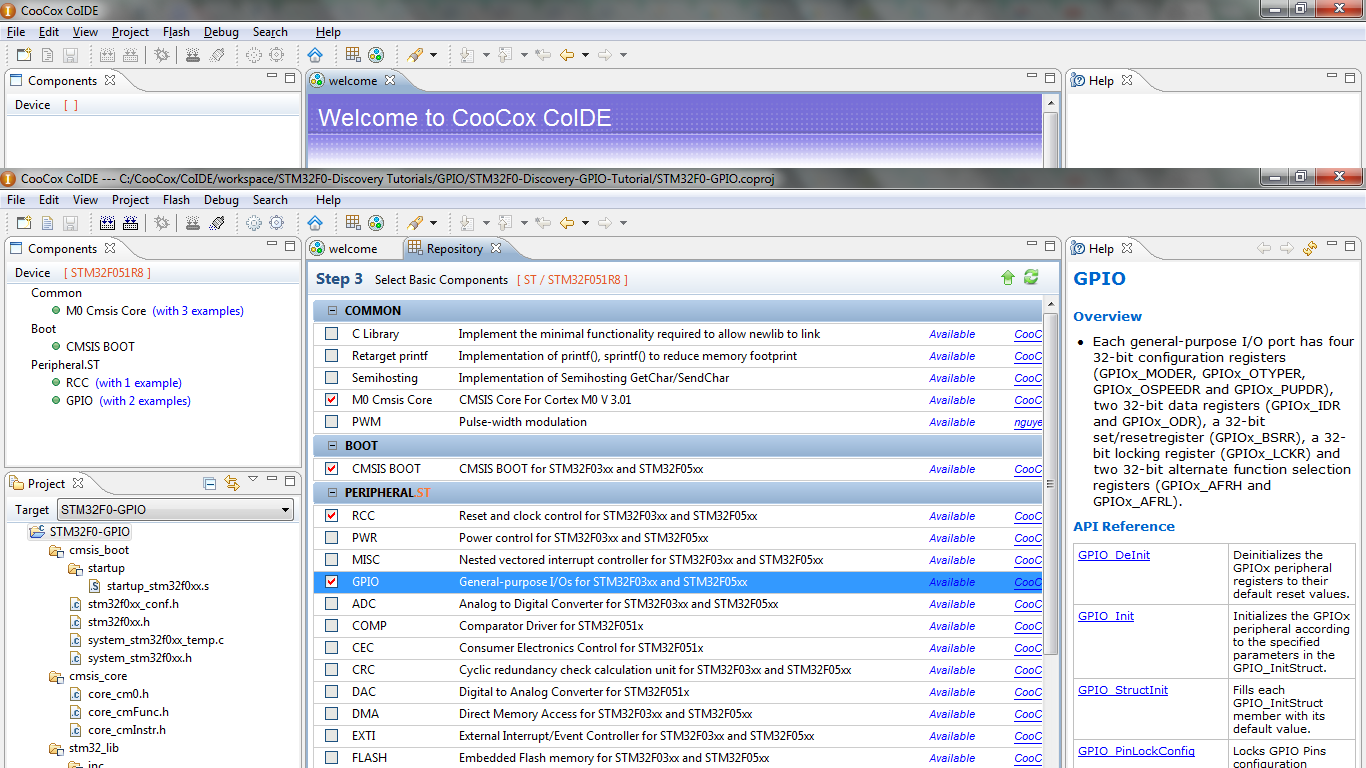Viewport: 1366px width, 768px height.
Task: Click the Home icon in STM32F0-GPIO window toolbar
Action: point(315,223)
